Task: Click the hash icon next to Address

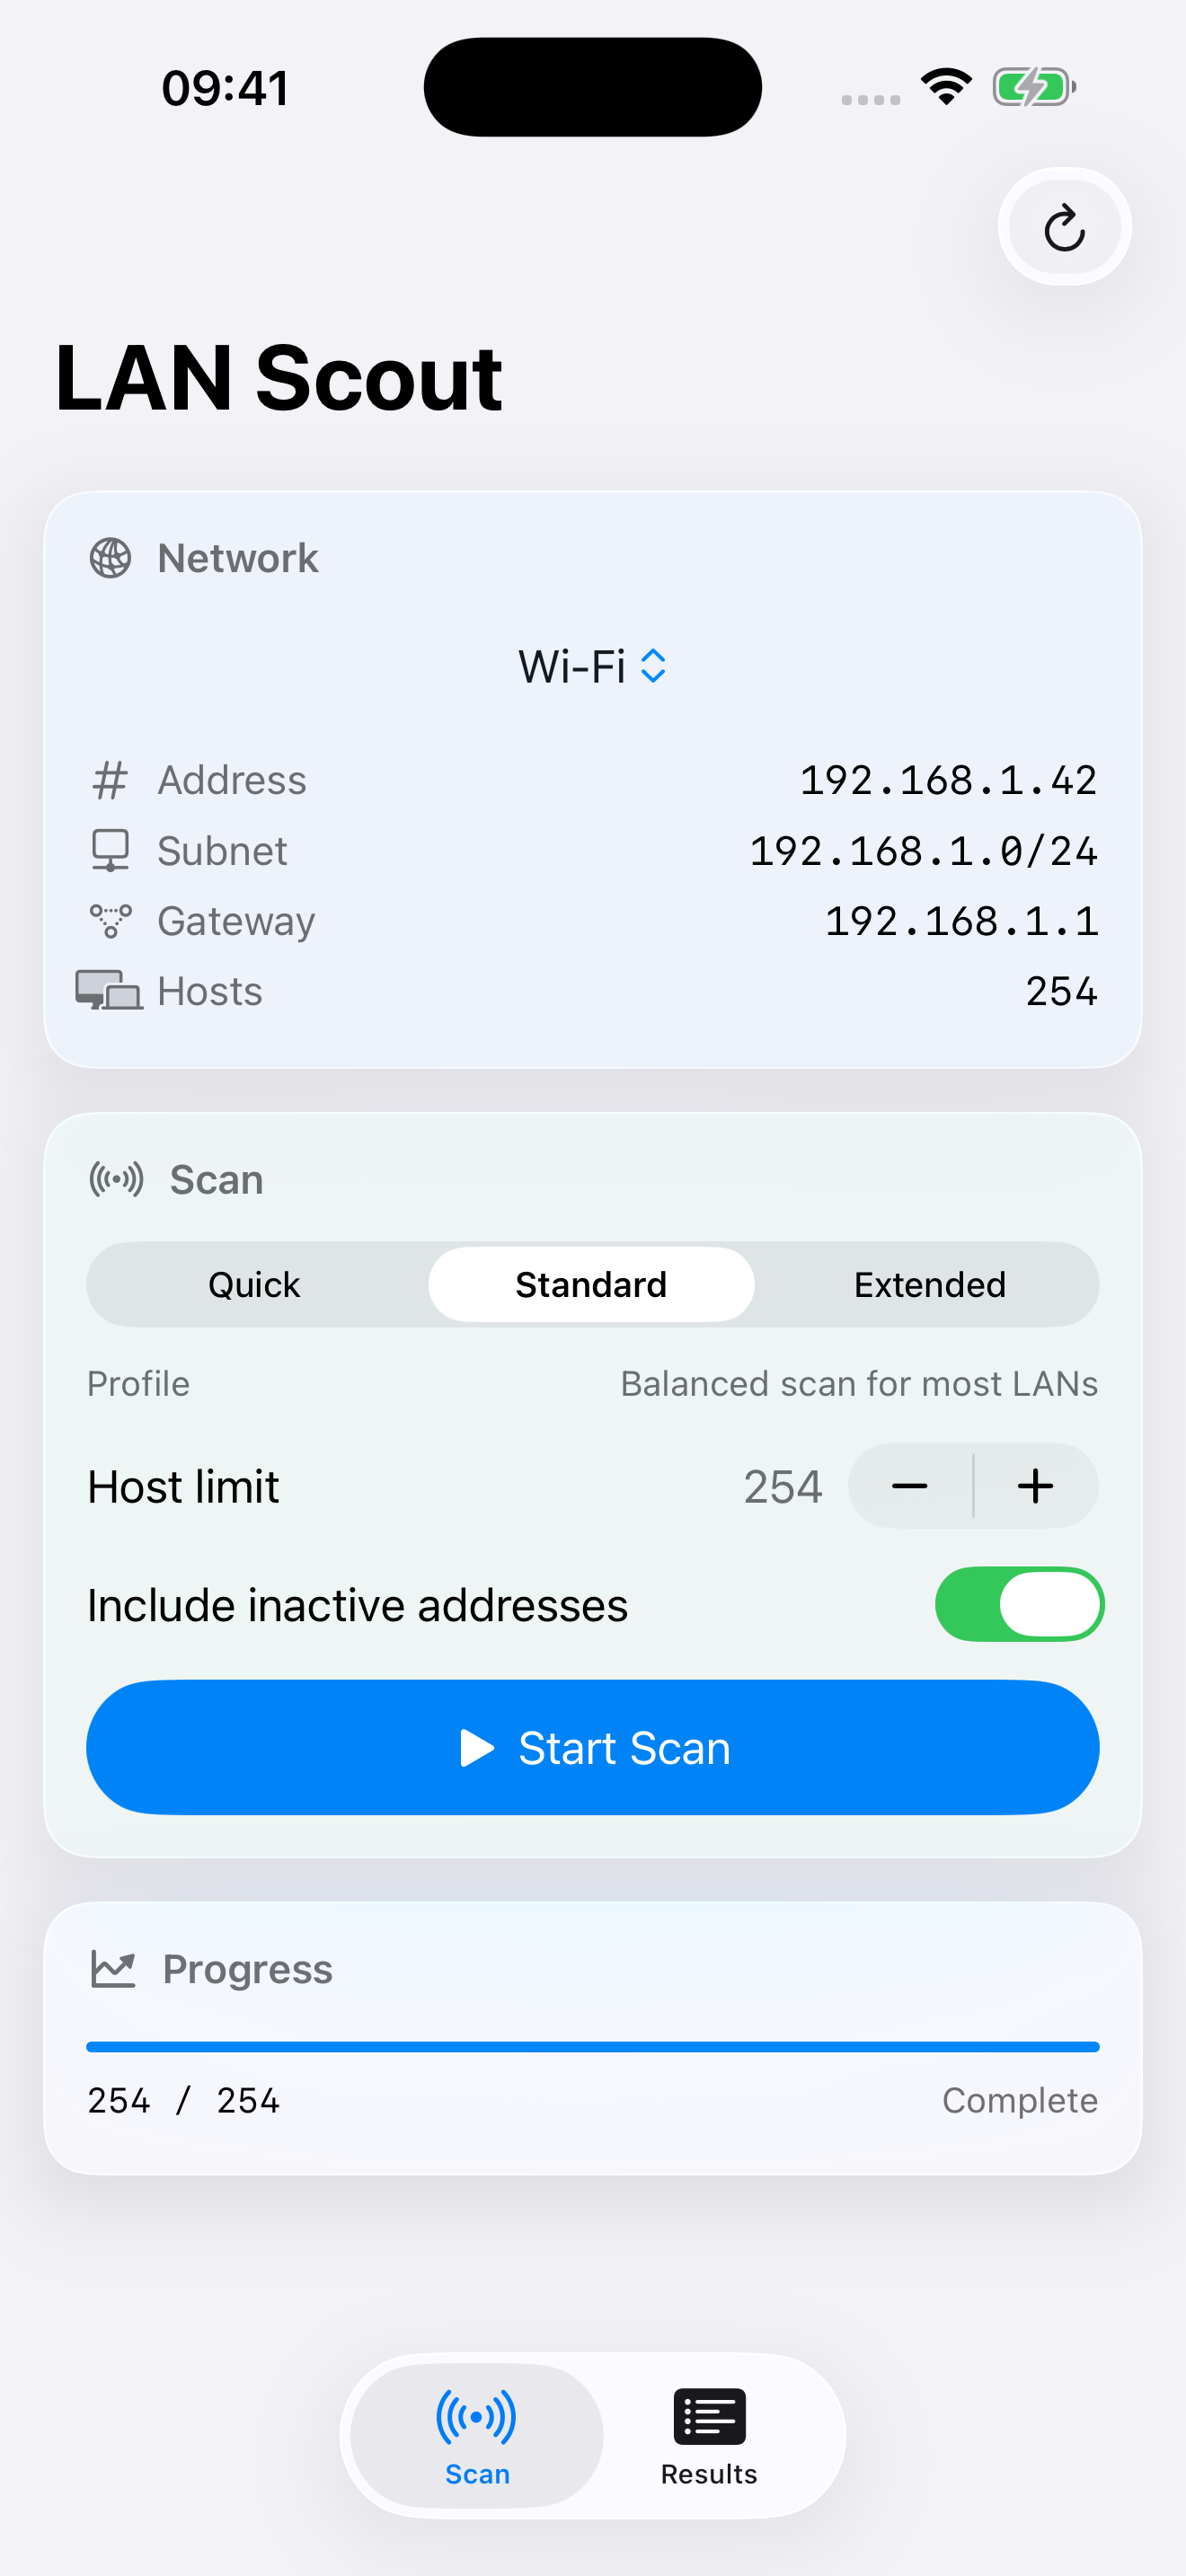Action: (x=110, y=780)
